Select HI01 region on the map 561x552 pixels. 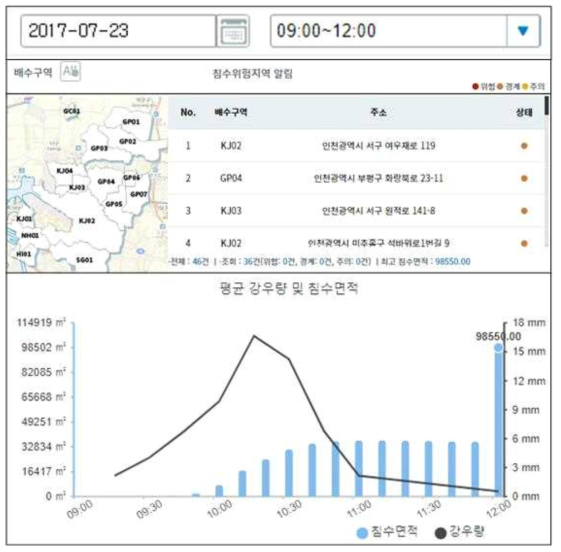point(24,254)
